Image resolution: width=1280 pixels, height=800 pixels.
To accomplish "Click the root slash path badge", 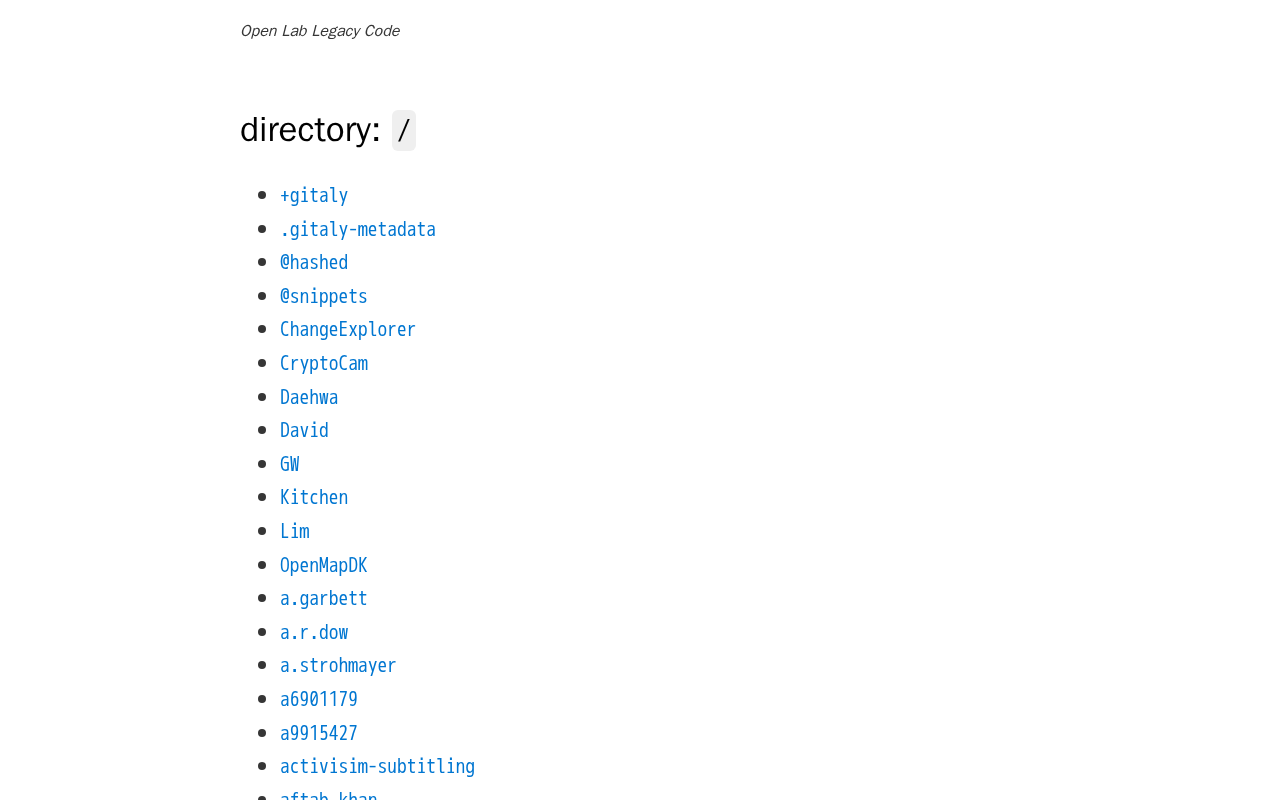I will [404, 131].
